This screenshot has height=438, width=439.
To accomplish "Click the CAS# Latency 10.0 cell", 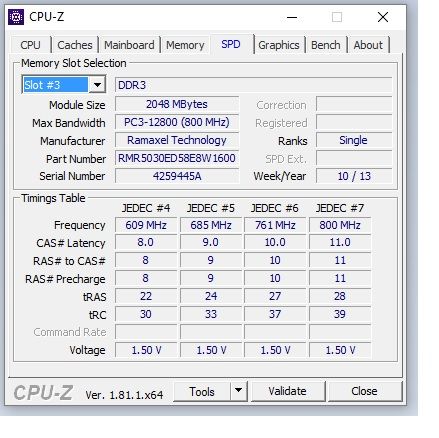I will (x=275, y=242).
